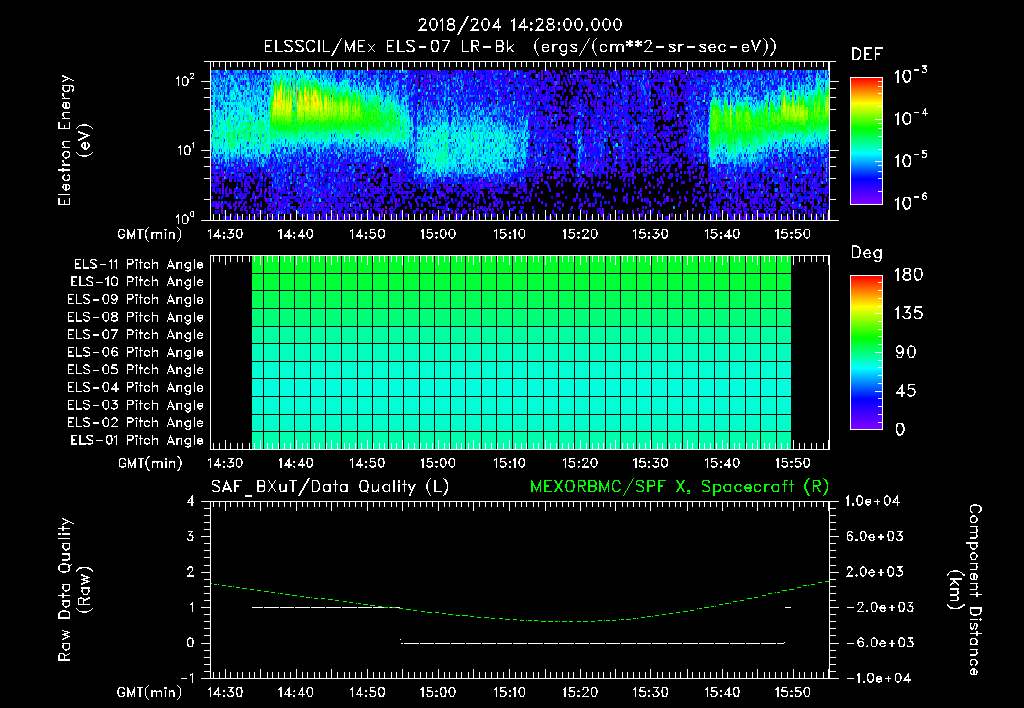The width and height of the screenshot is (1024, 708).
Task: Click the '14:30' tick under the Data Quality panel
Action: (225, 692)
